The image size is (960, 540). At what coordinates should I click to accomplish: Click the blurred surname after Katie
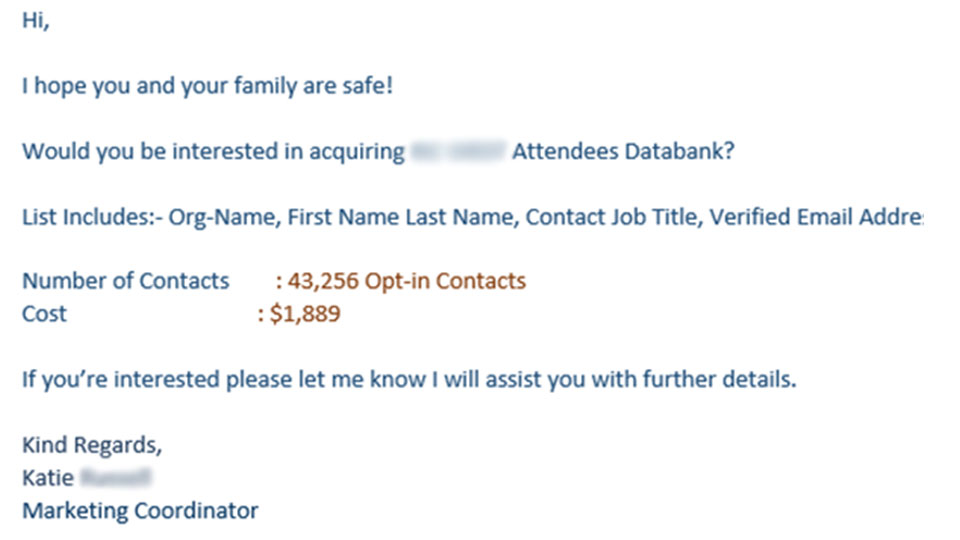pos(116,478)
